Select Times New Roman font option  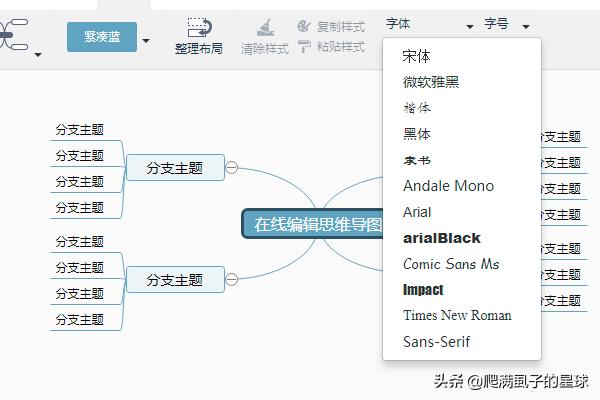pos(457,316)
